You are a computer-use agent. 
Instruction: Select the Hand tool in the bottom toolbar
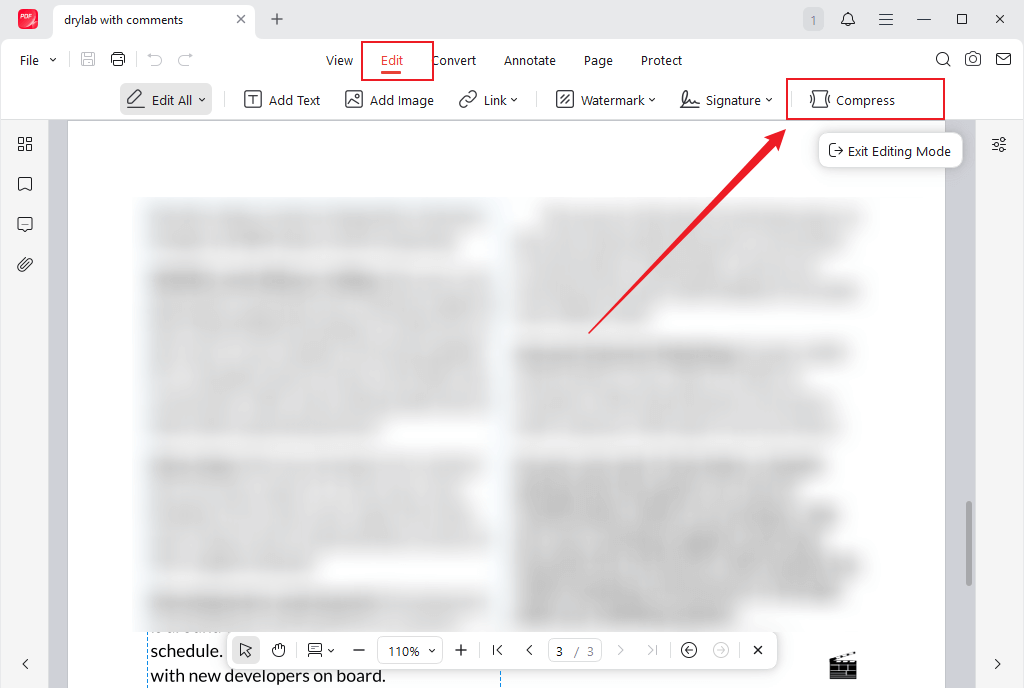click(x=278, y=650)
